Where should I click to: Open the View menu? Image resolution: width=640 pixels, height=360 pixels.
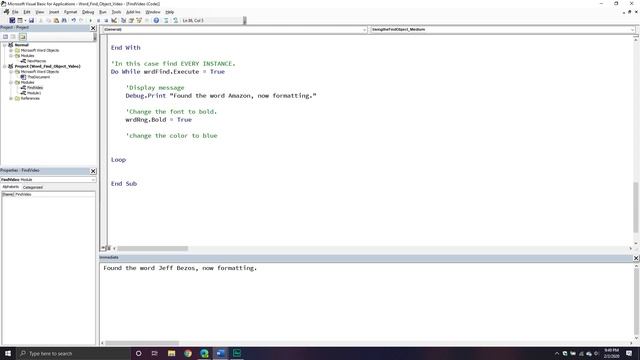40,12
